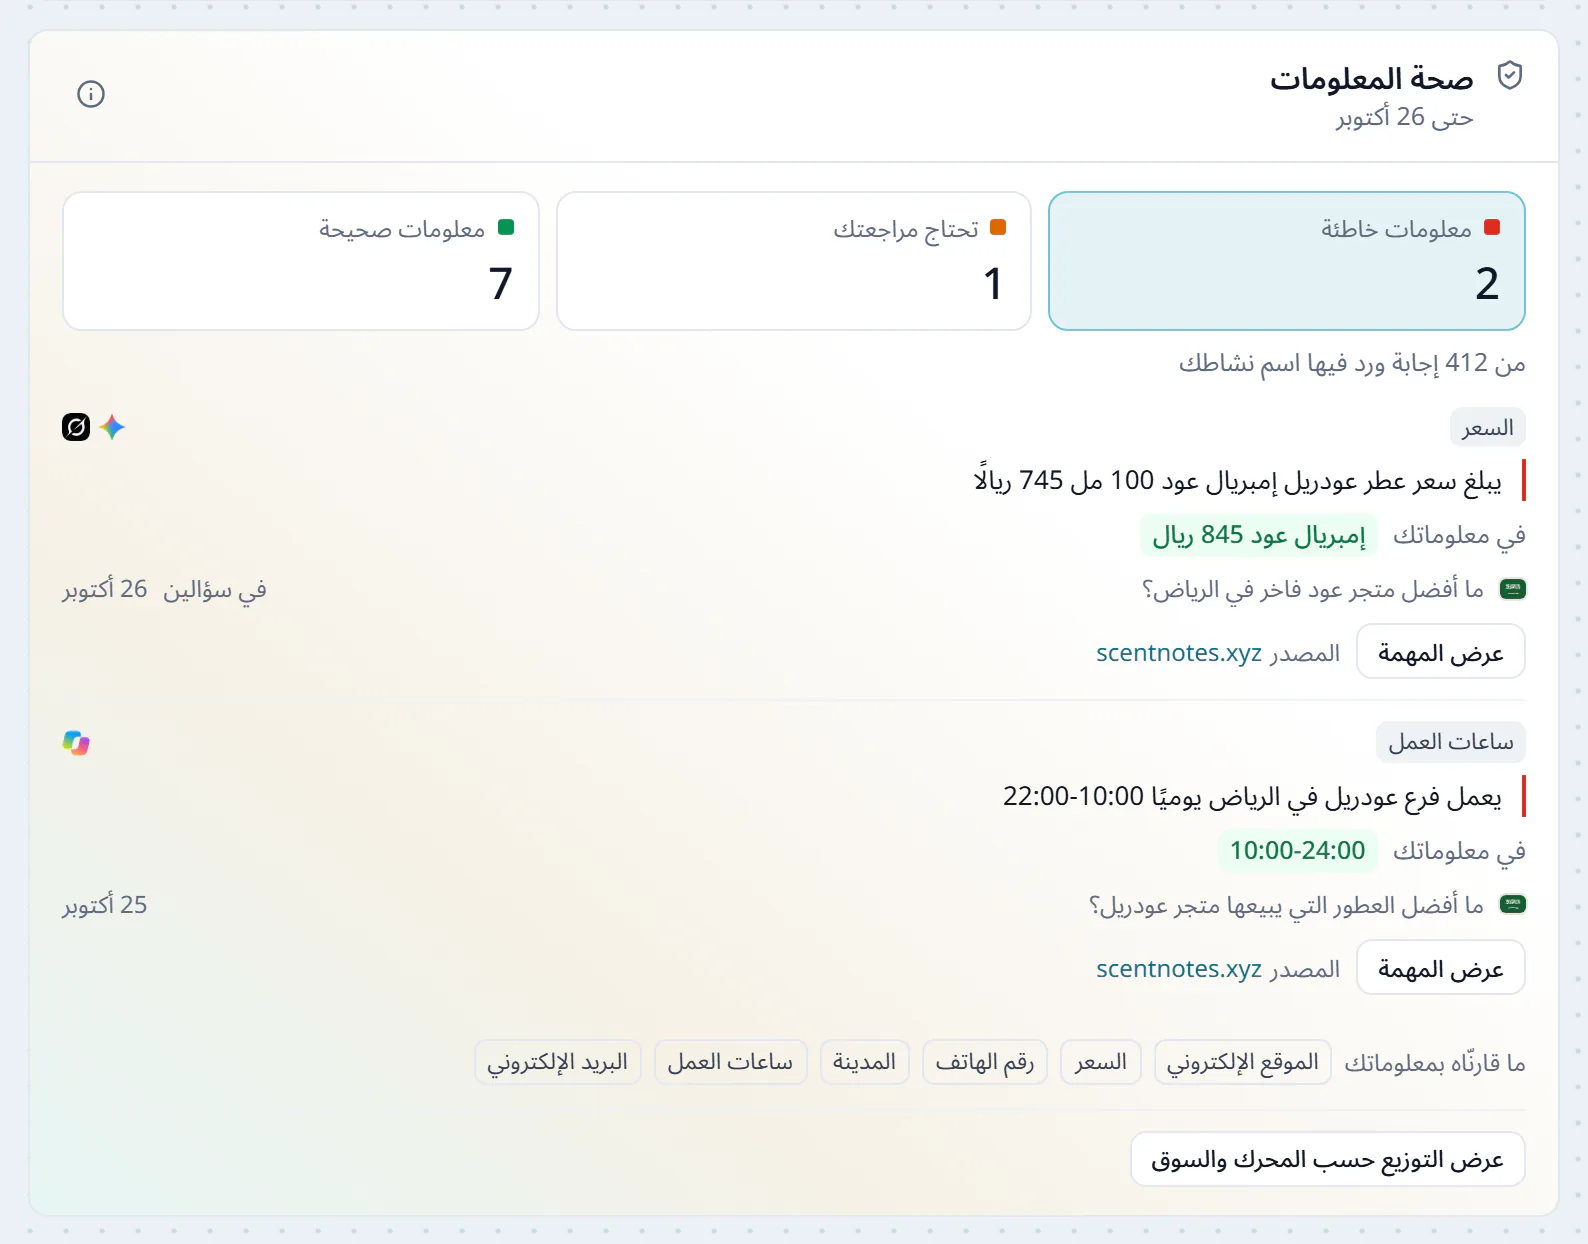
Task: Click the claim text about 745 ريالًا price
Action: click(x=1238, y=481)
